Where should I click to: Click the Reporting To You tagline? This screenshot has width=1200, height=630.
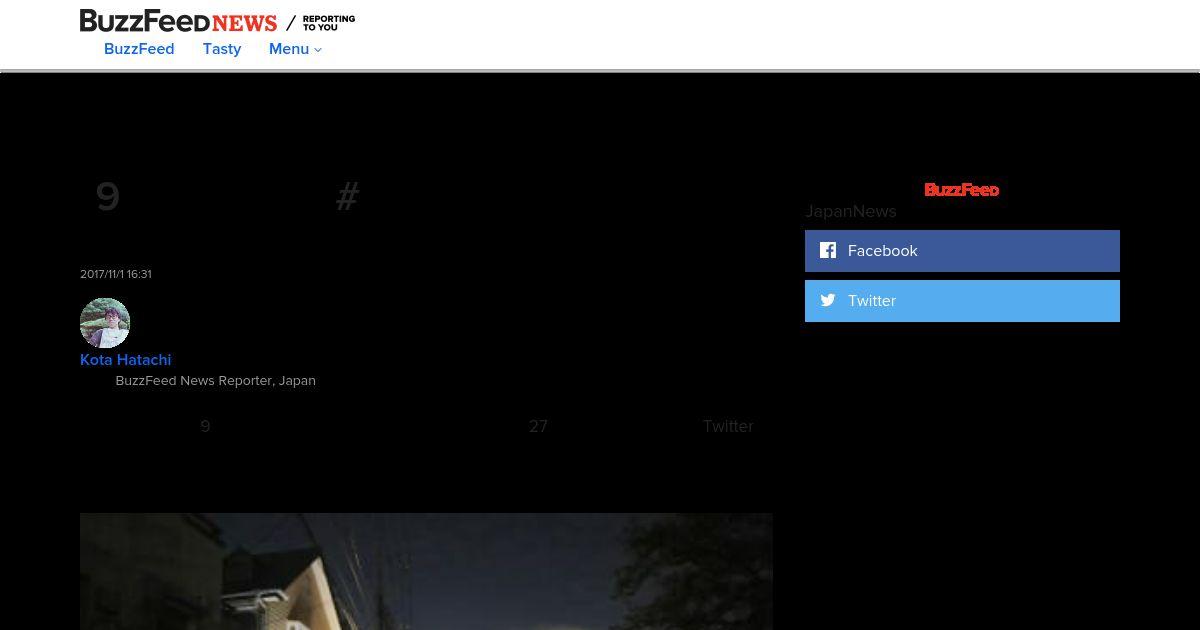coord(329,23)
